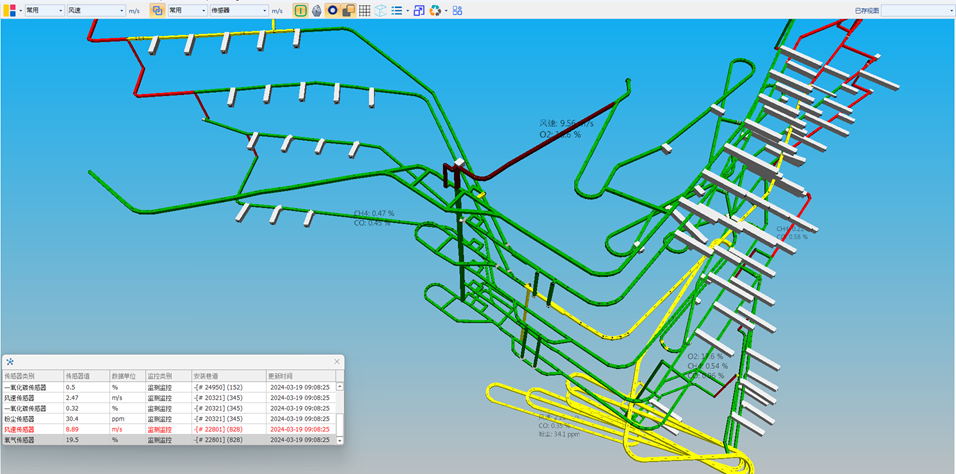Open the 已存视图 saved views dropdown
The width and height of the screenshot is (956, 474).
point(917,10)
